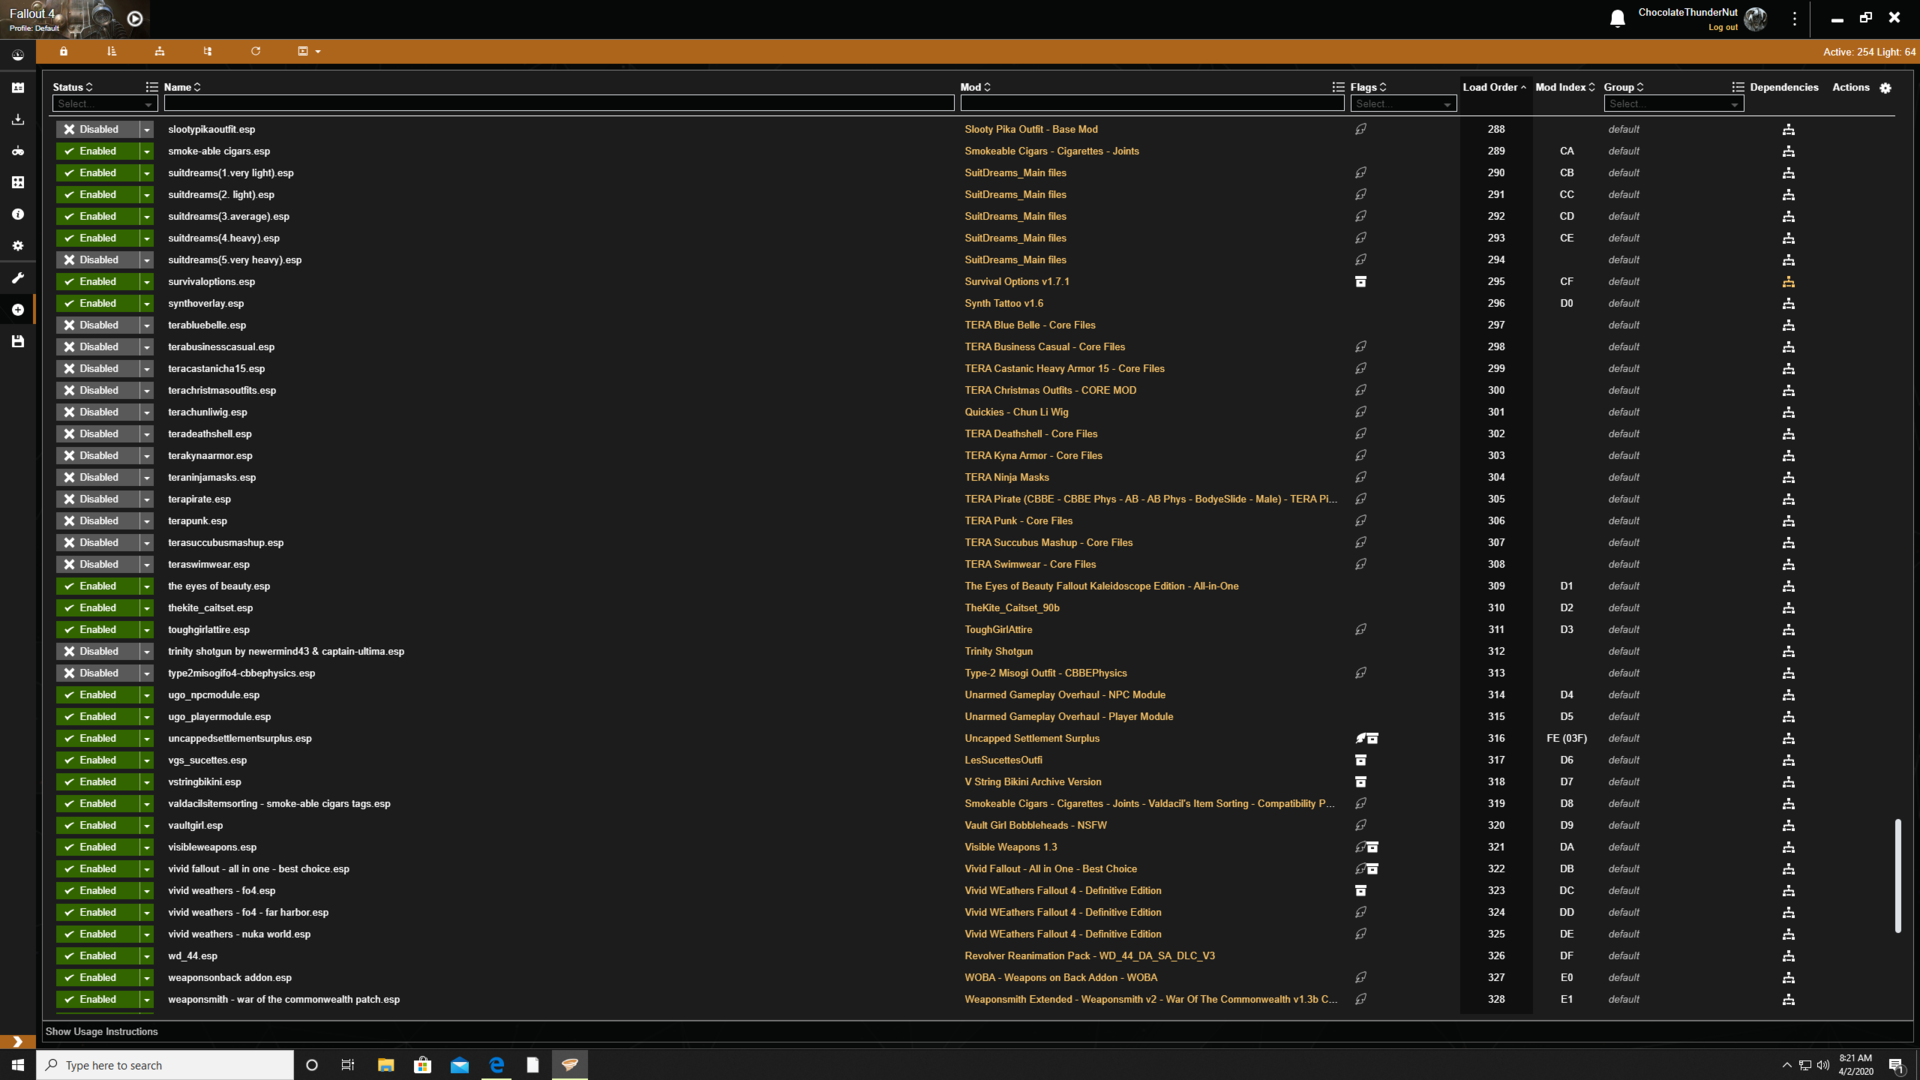Sort by the Status column header
The image size is (1920, 1080).
point(72,88)
